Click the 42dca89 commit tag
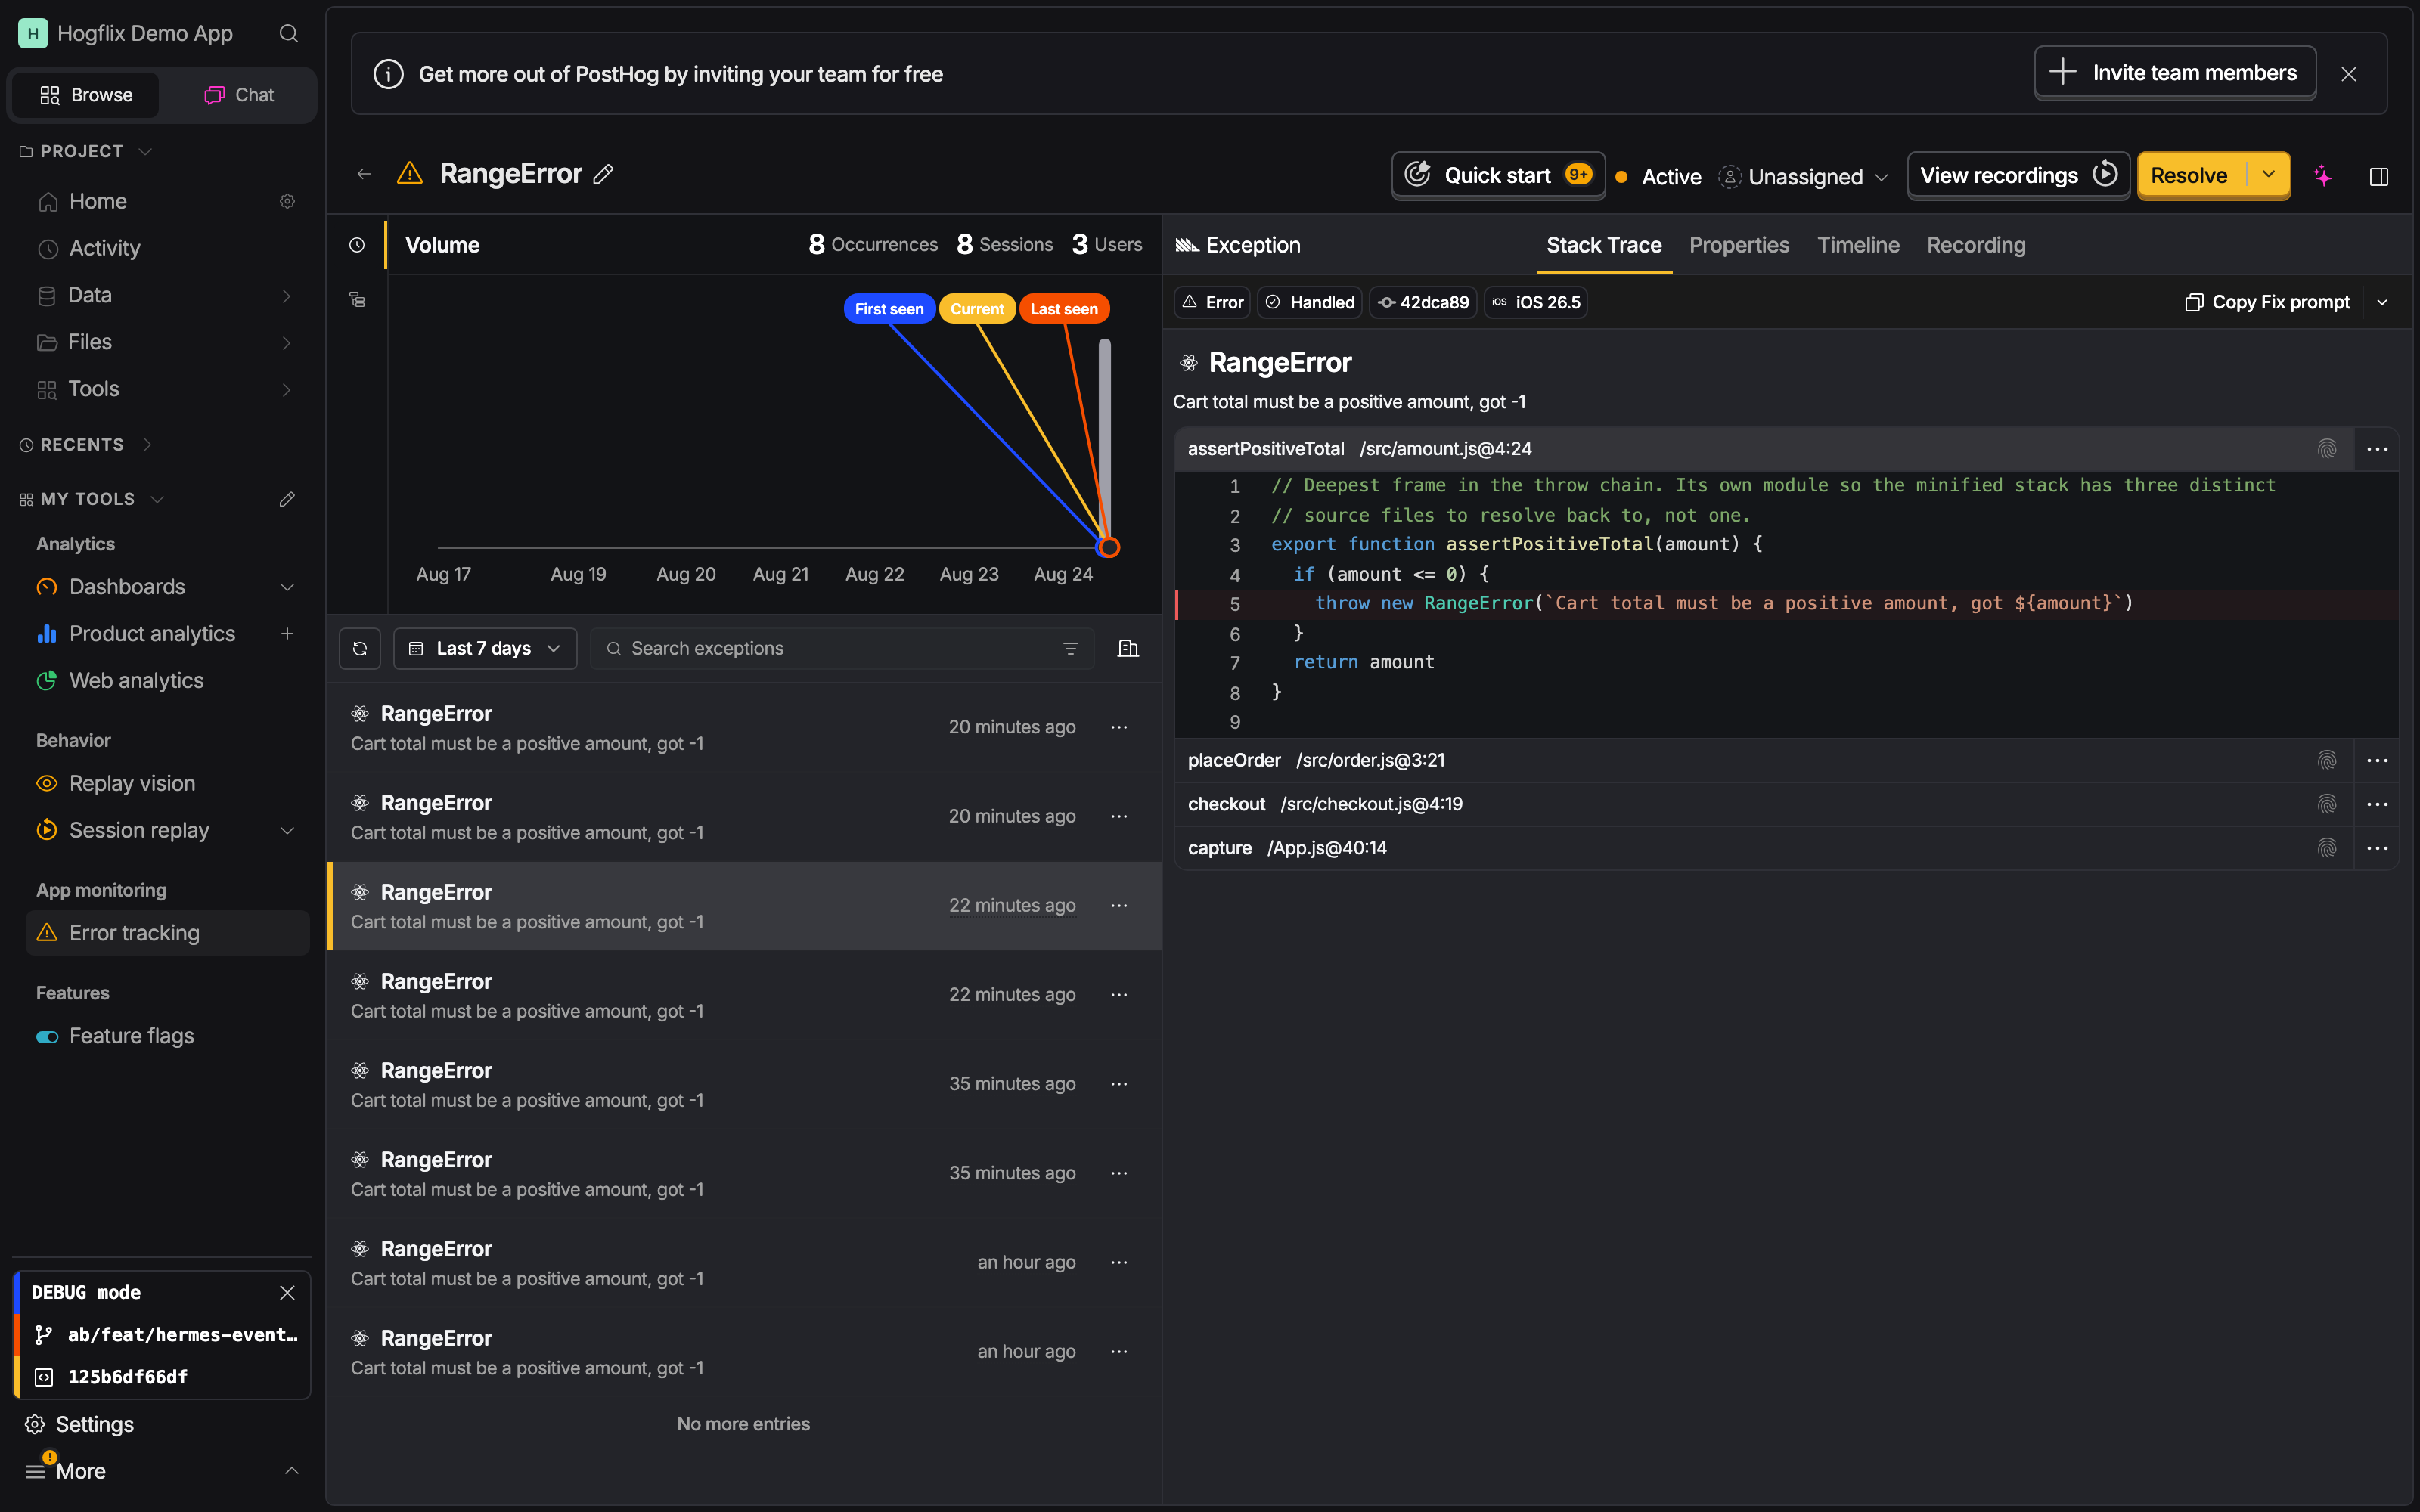Viewport: 2420px width, 1512px height. tap(1423, 302)
